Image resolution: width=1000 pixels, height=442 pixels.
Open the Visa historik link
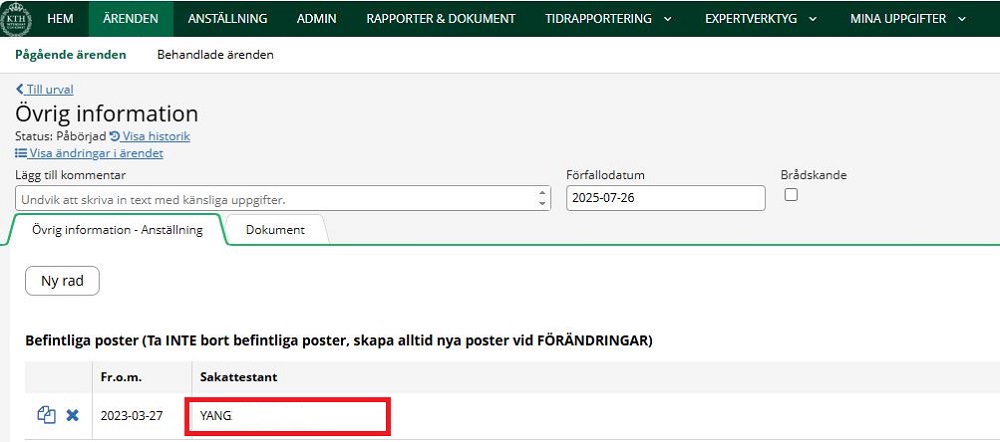[x=150, y=136]
